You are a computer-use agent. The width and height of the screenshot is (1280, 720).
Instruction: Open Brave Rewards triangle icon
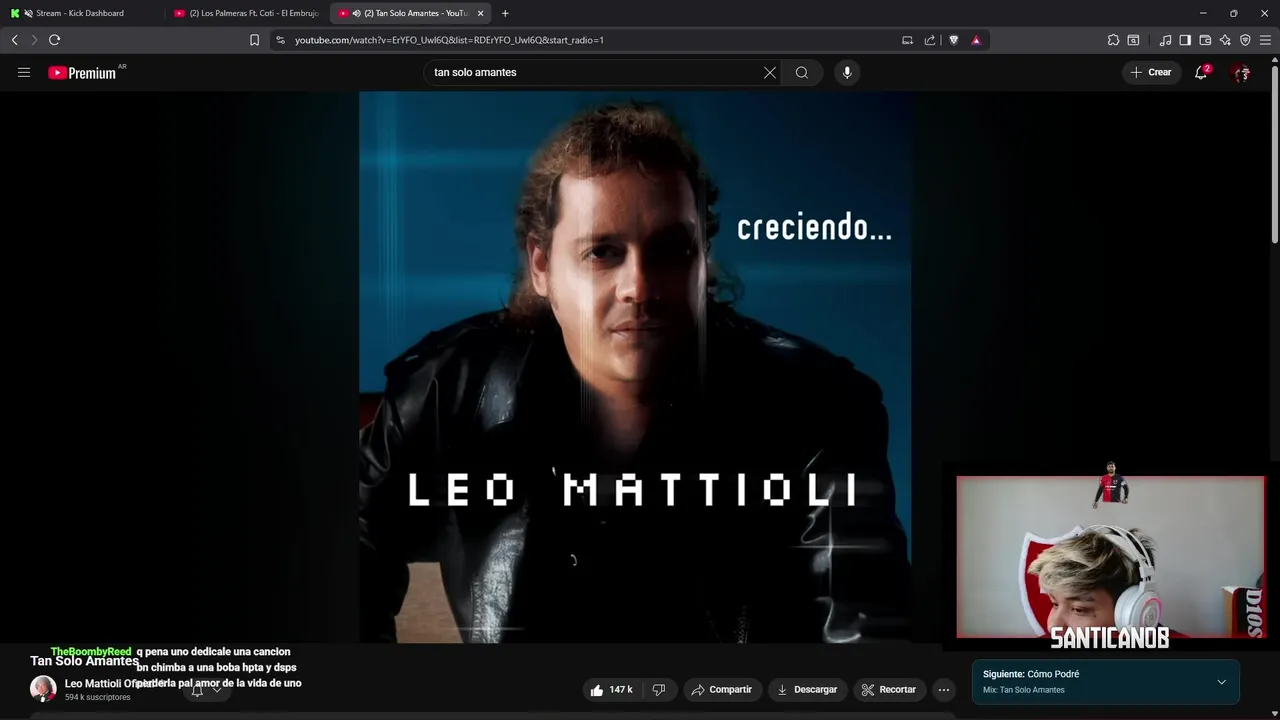tap(976, 40)
